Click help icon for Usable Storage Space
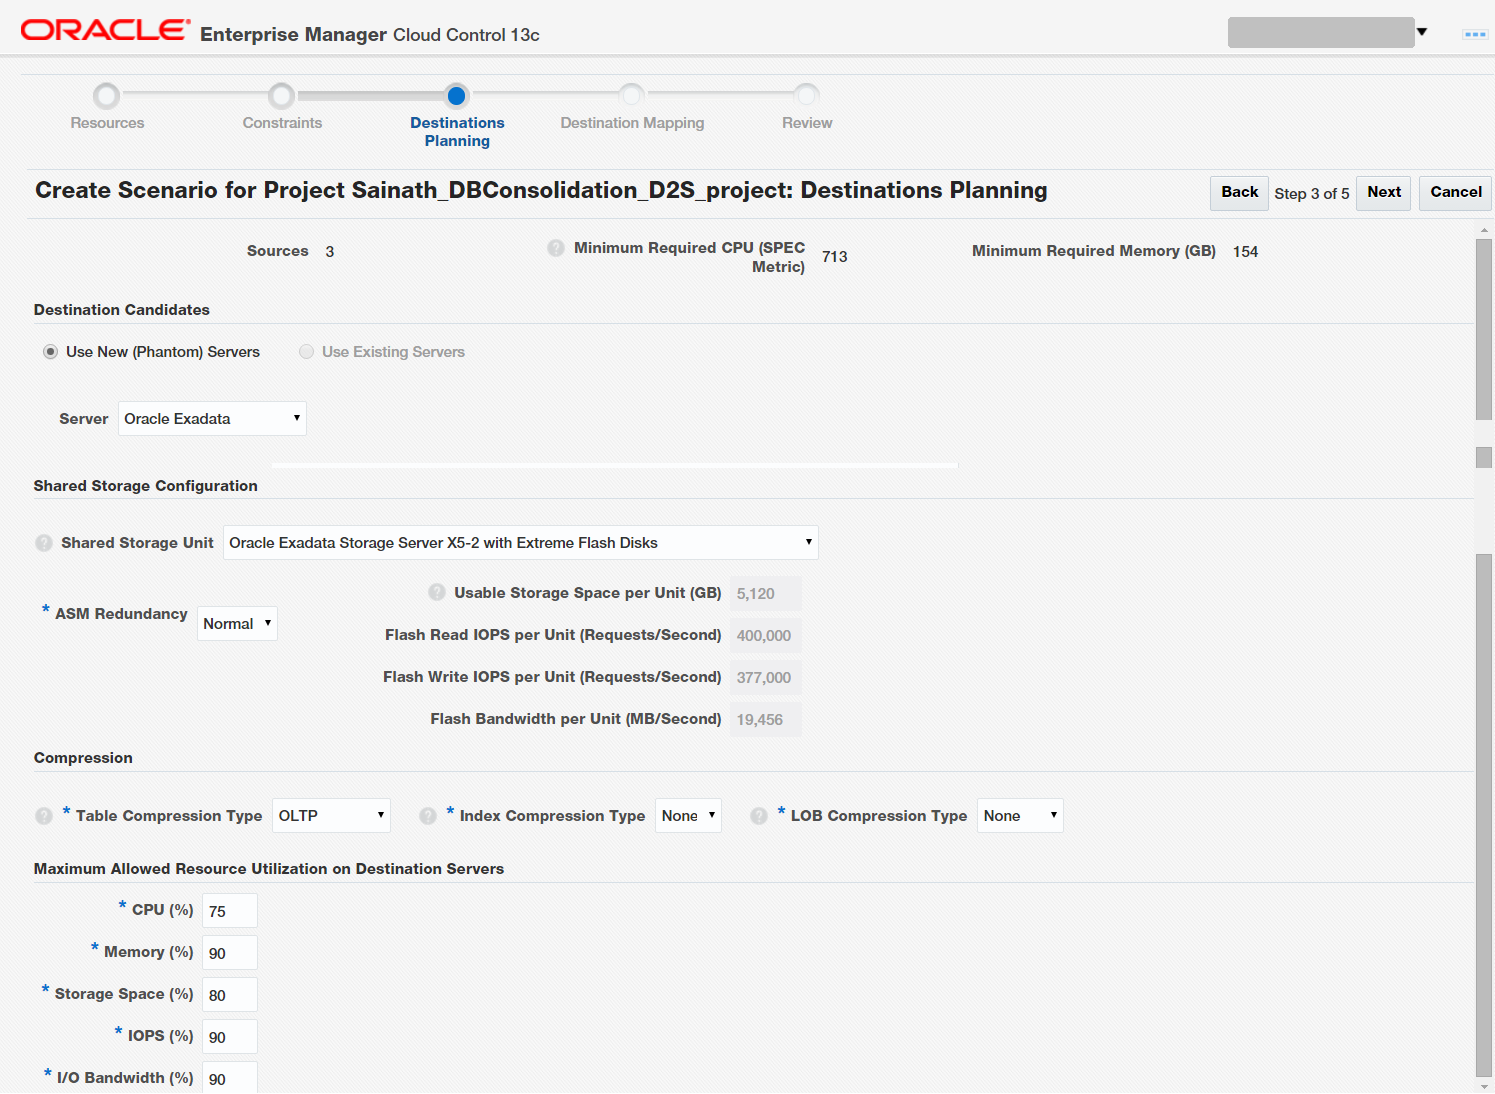This screenshot has width=1495, height=1094. click(437, 592)
